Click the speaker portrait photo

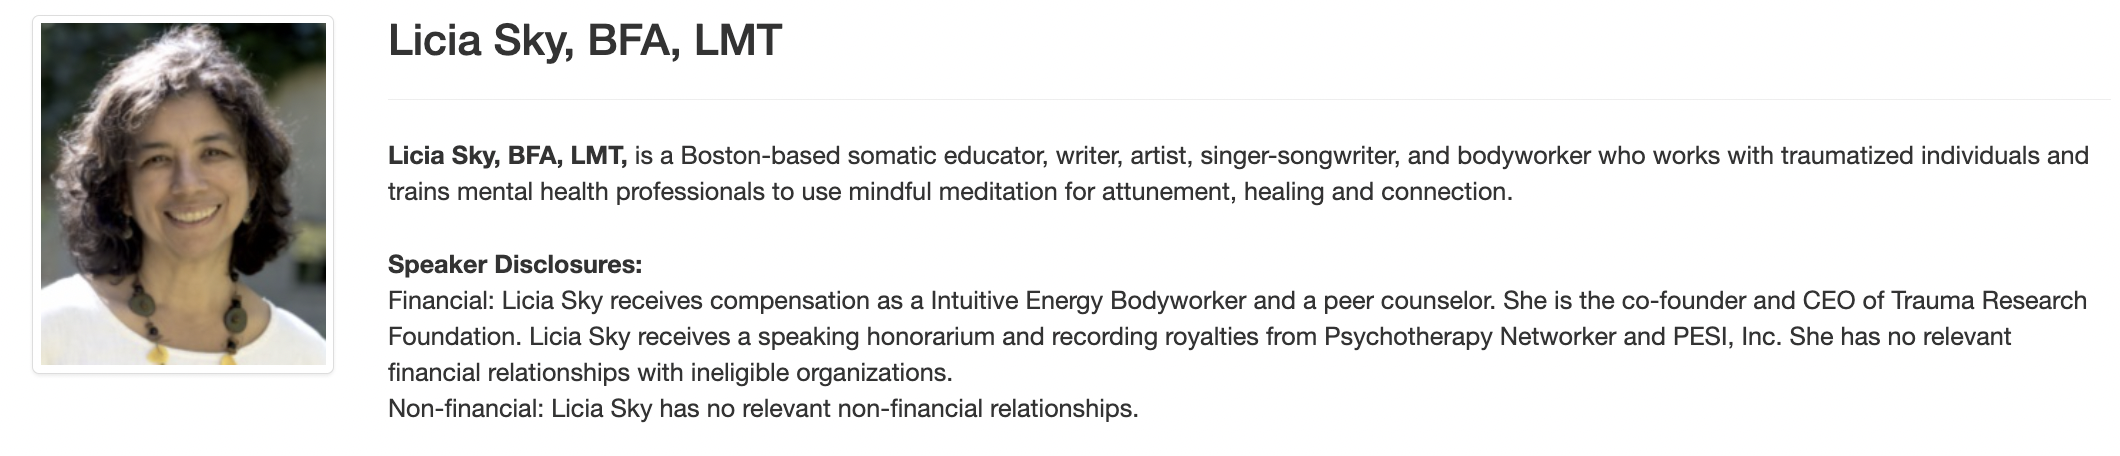[183, 194]
